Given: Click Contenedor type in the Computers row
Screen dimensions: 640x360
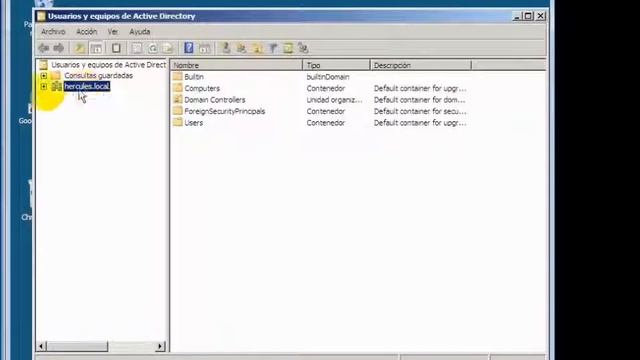Looking at the screenshot, I should pyautogui.click(x=326, y=88).
